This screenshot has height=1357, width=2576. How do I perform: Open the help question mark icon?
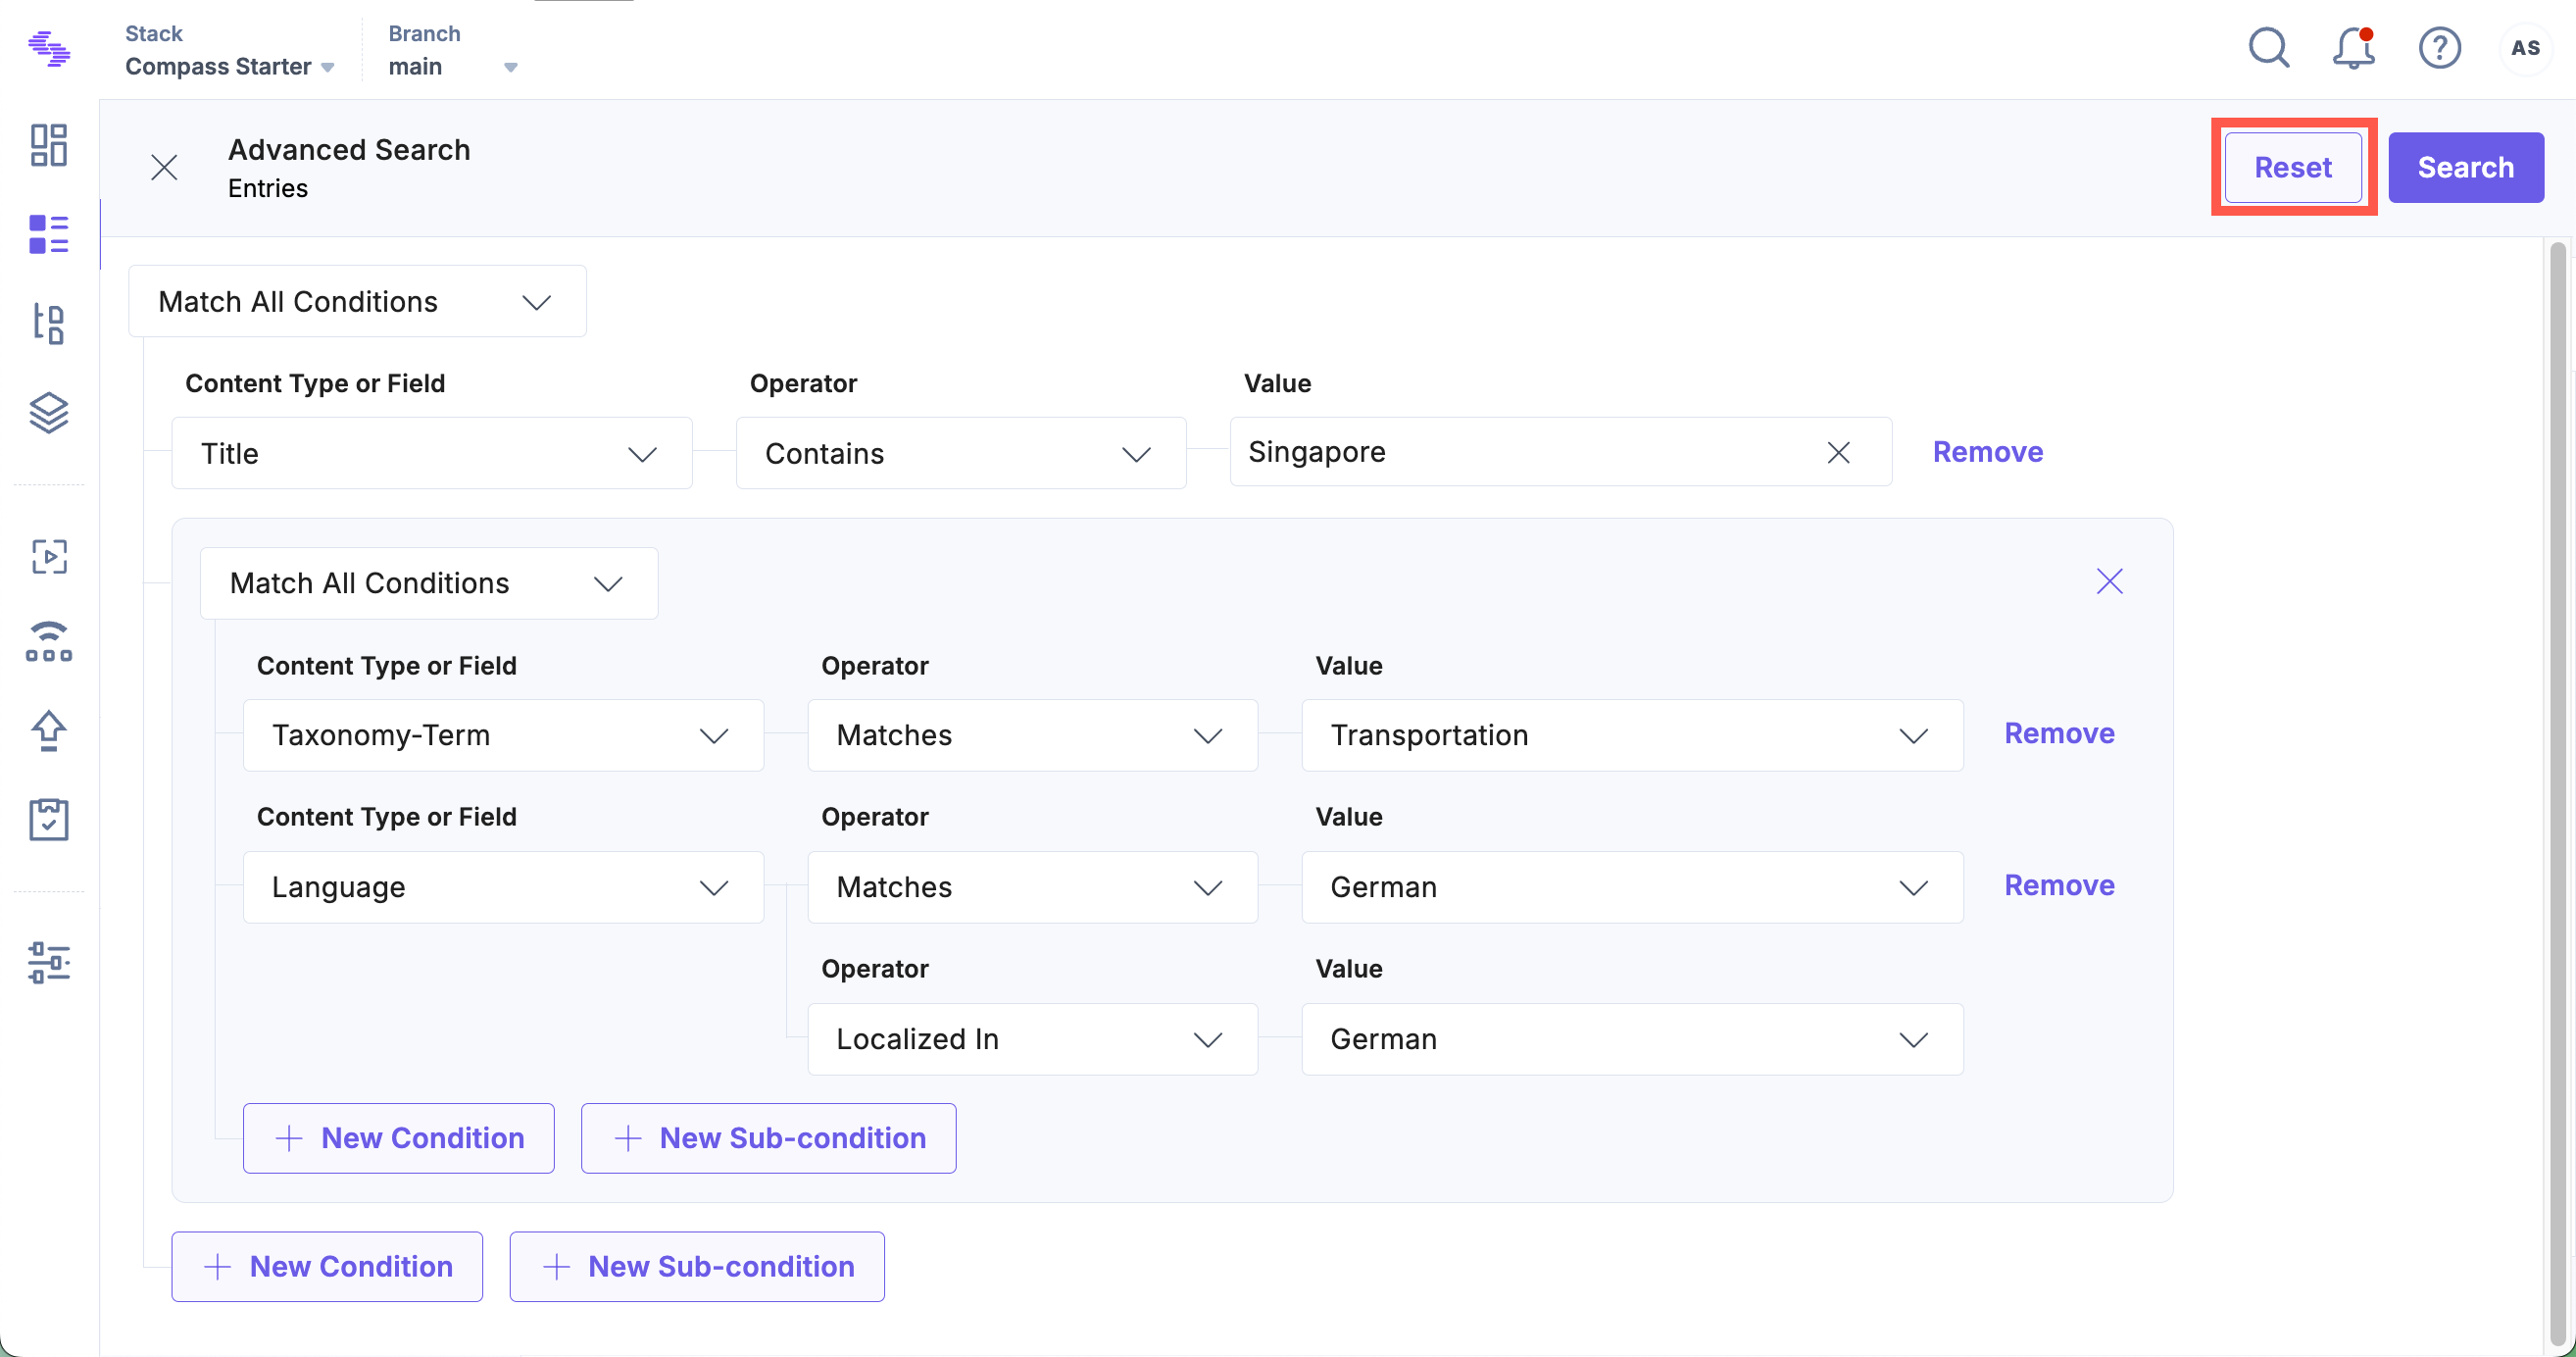pyautogui.click(x=2440, y=48)
